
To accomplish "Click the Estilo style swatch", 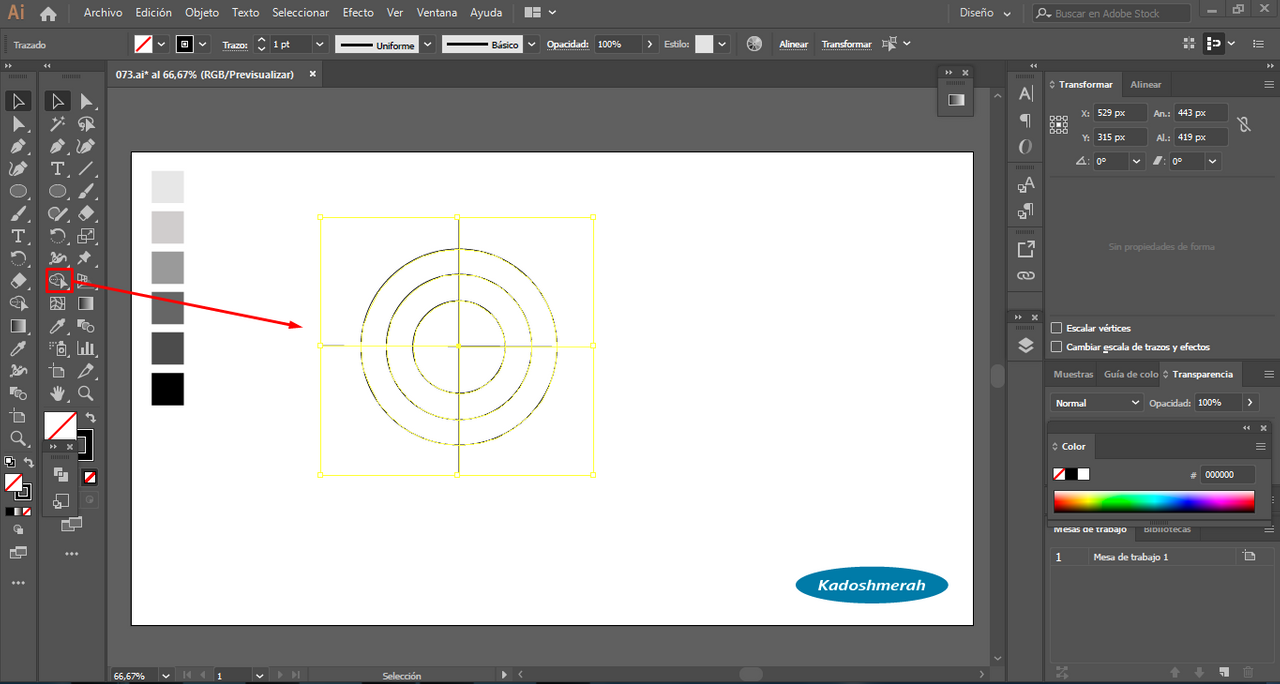I will (x=704, y=44).
